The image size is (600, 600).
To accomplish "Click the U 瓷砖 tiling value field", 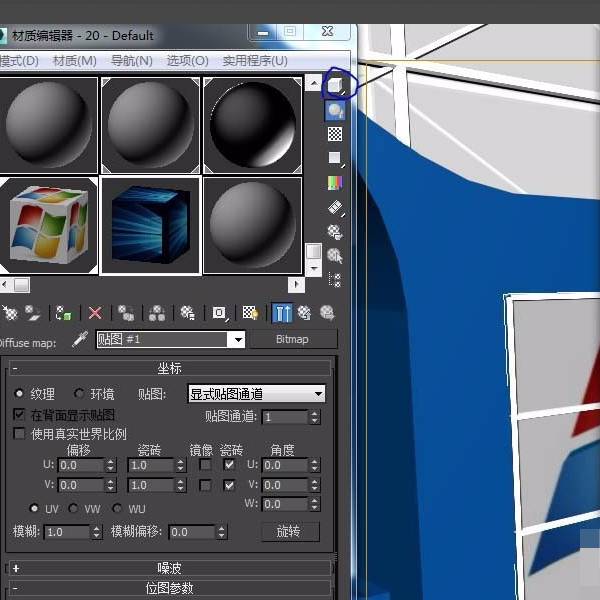I will [x=151, y=465].
